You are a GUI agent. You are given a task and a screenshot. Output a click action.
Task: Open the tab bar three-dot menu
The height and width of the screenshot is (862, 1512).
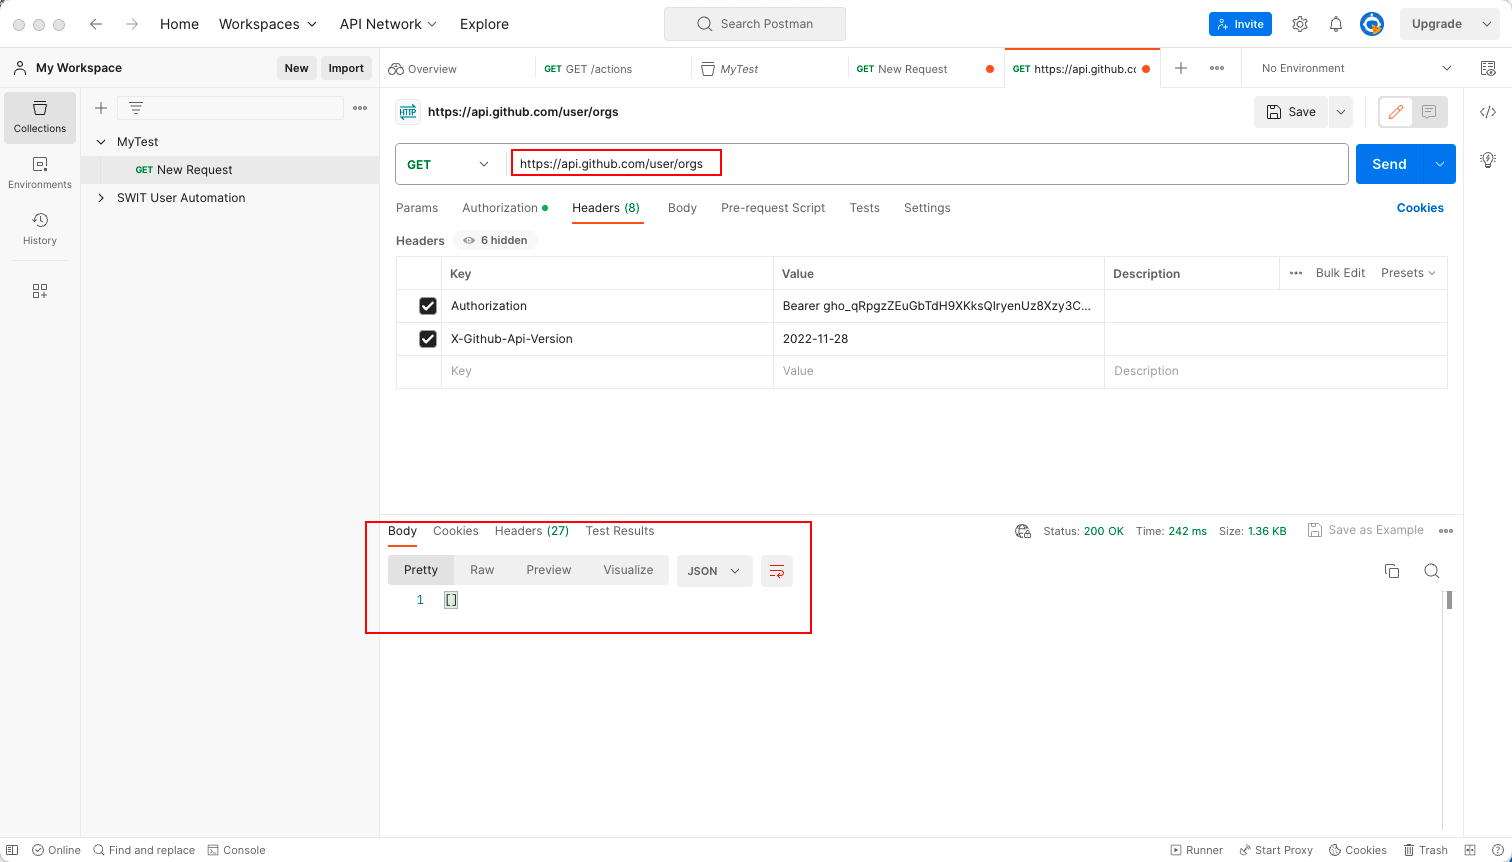[x=1217, y=68]
